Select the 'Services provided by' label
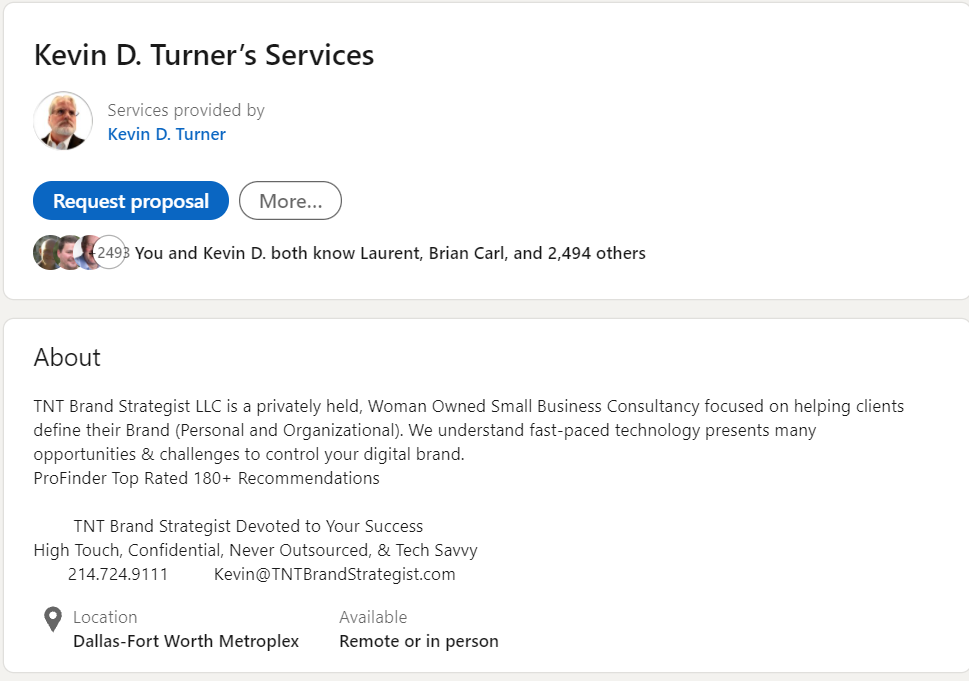Viewport: 969px width, 681px height. click(186, 110)
